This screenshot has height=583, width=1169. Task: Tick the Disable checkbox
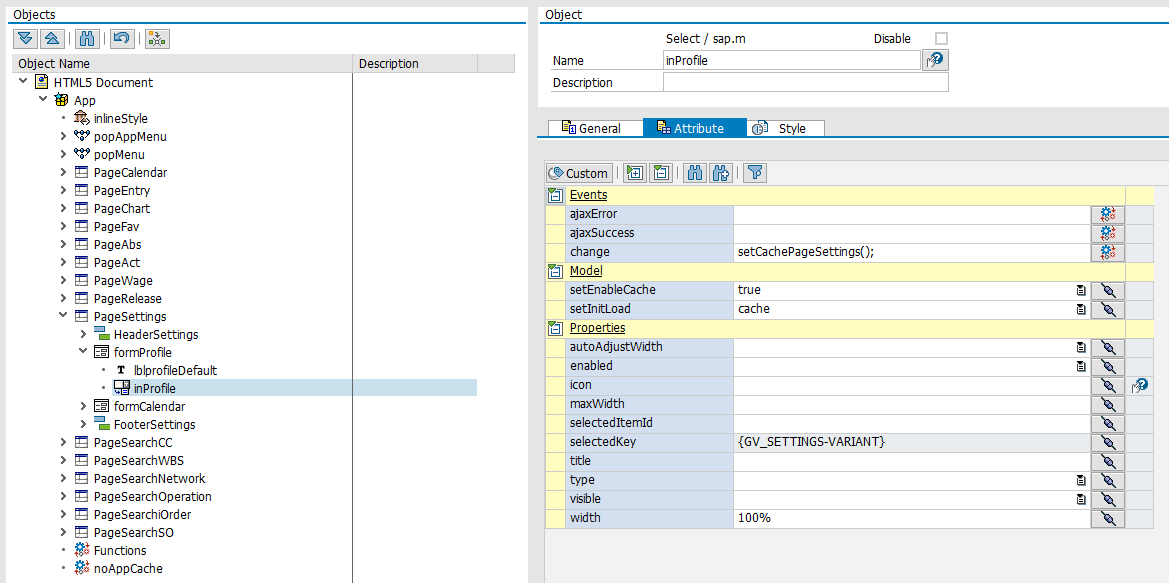tap(941, 39)
